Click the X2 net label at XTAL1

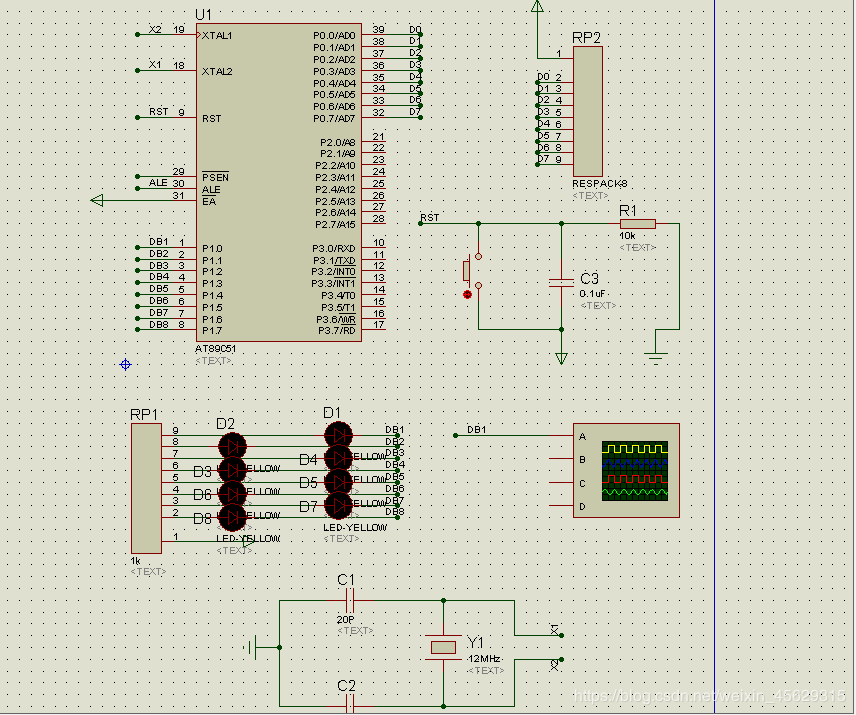(156, 29)
